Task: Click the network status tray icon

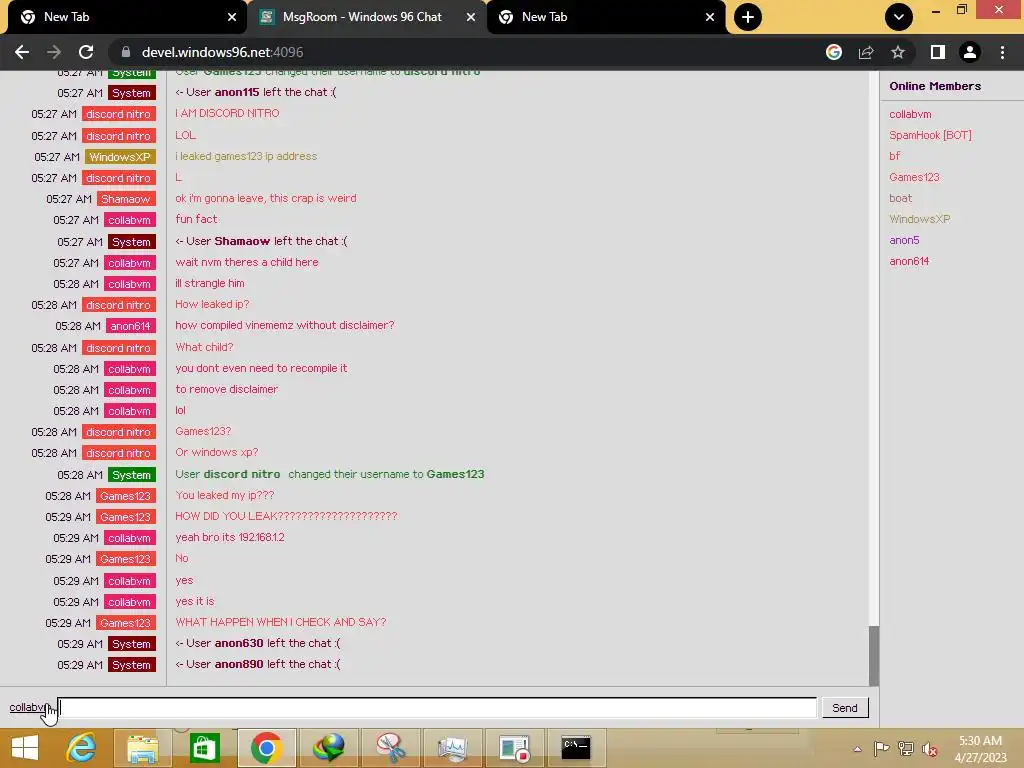Action: [x=906, y=749]
